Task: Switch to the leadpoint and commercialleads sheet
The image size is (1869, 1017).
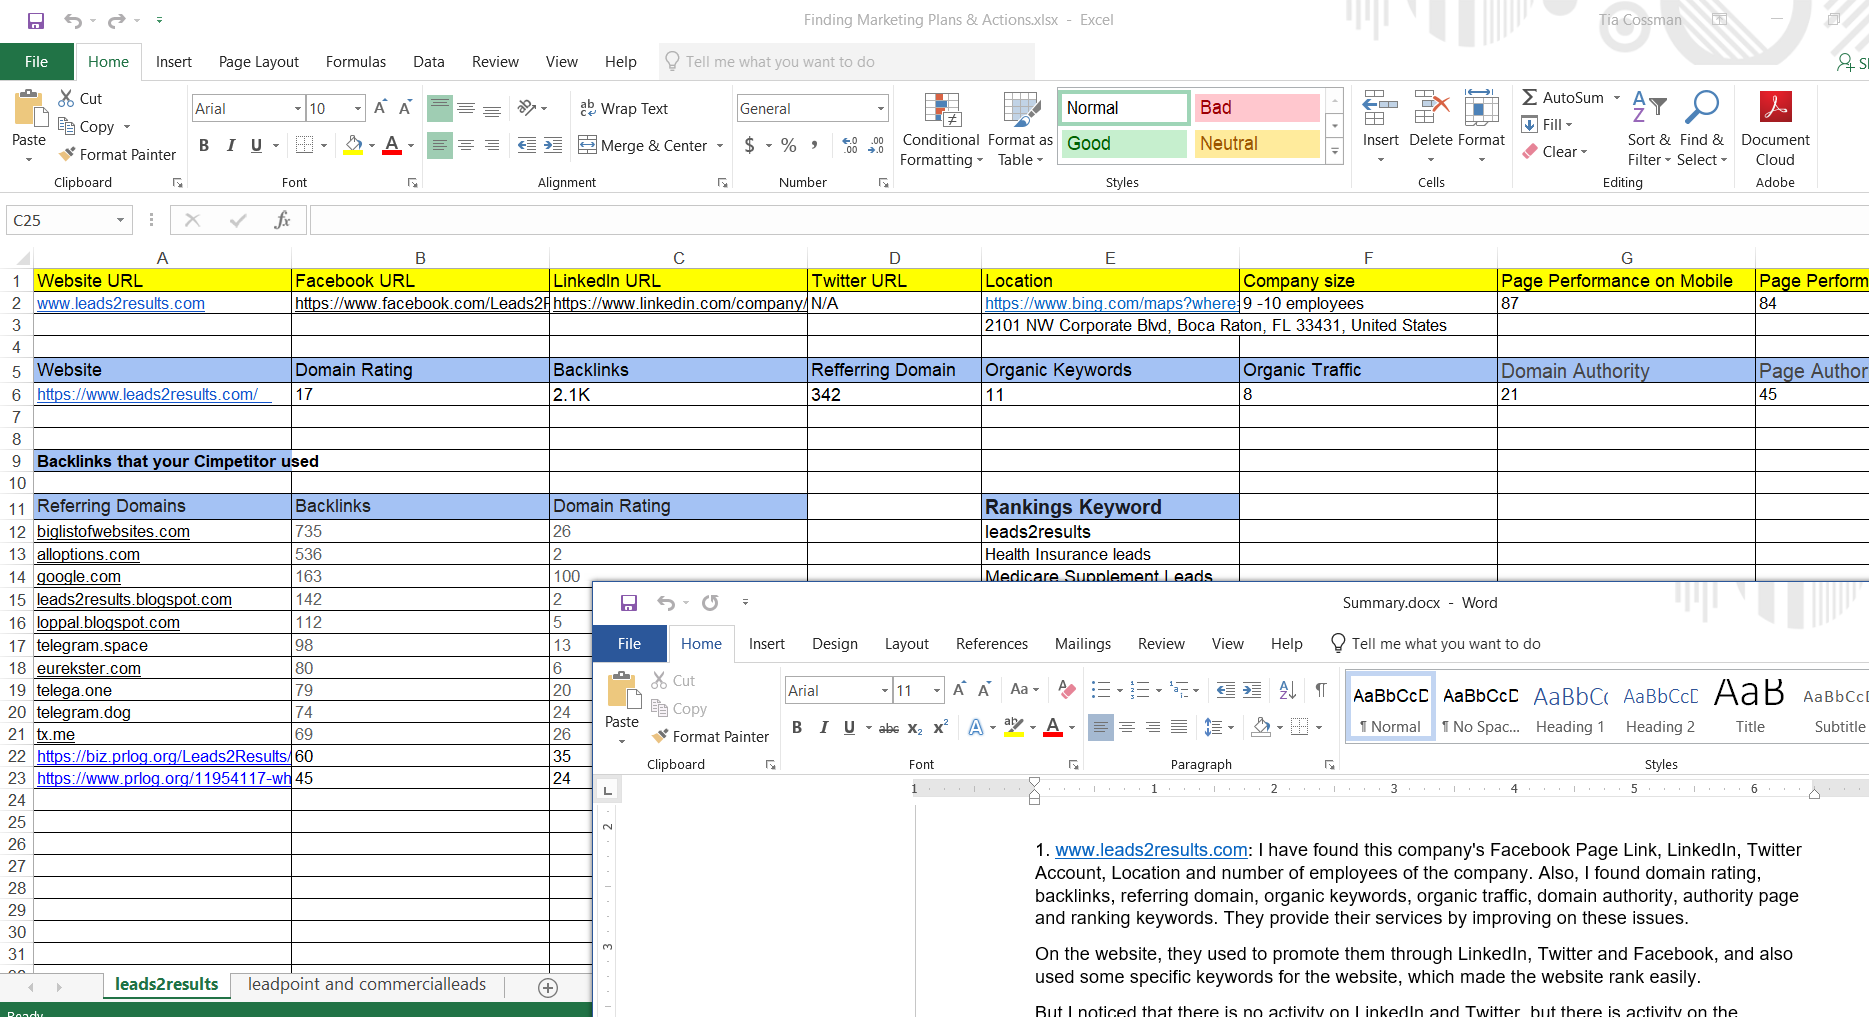Action: [x=367, y=984]
